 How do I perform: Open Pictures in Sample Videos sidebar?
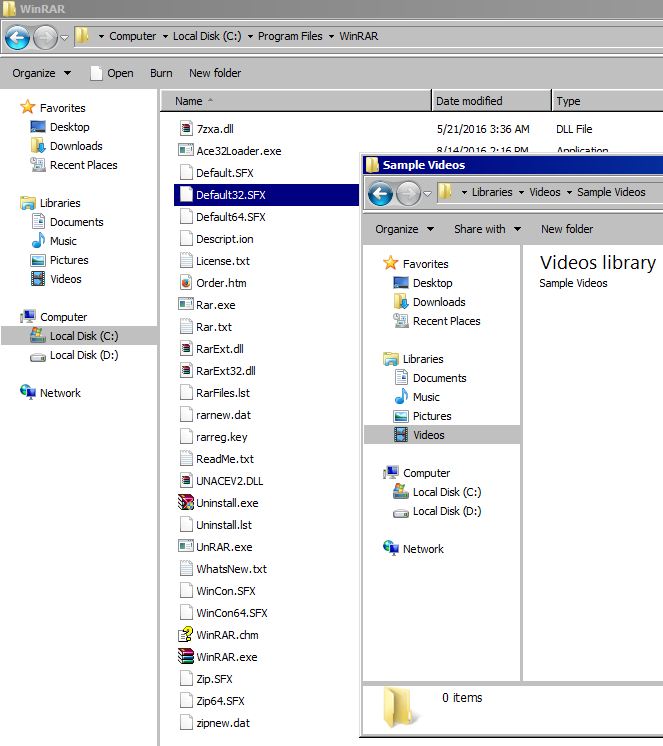(x=423, y=416)
